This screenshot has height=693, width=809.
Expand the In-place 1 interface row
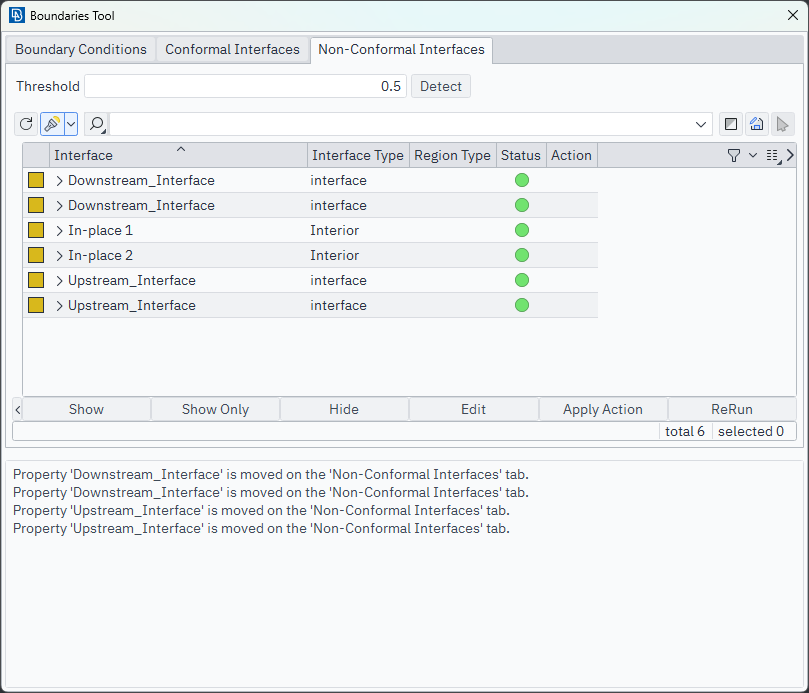coord(59,231)
